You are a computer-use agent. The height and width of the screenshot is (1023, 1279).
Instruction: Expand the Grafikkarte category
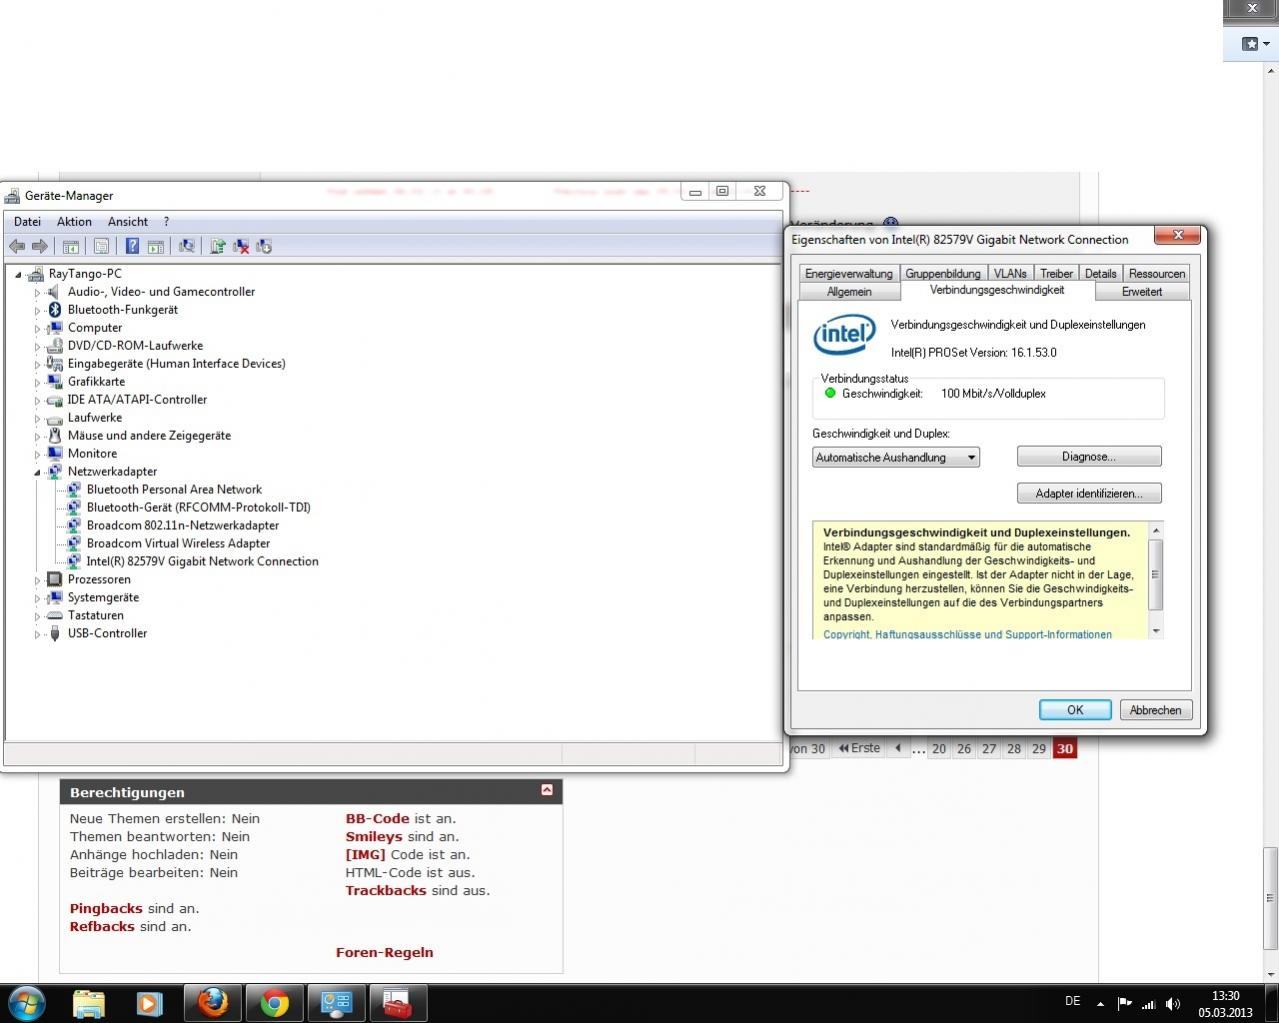(37, 383)
